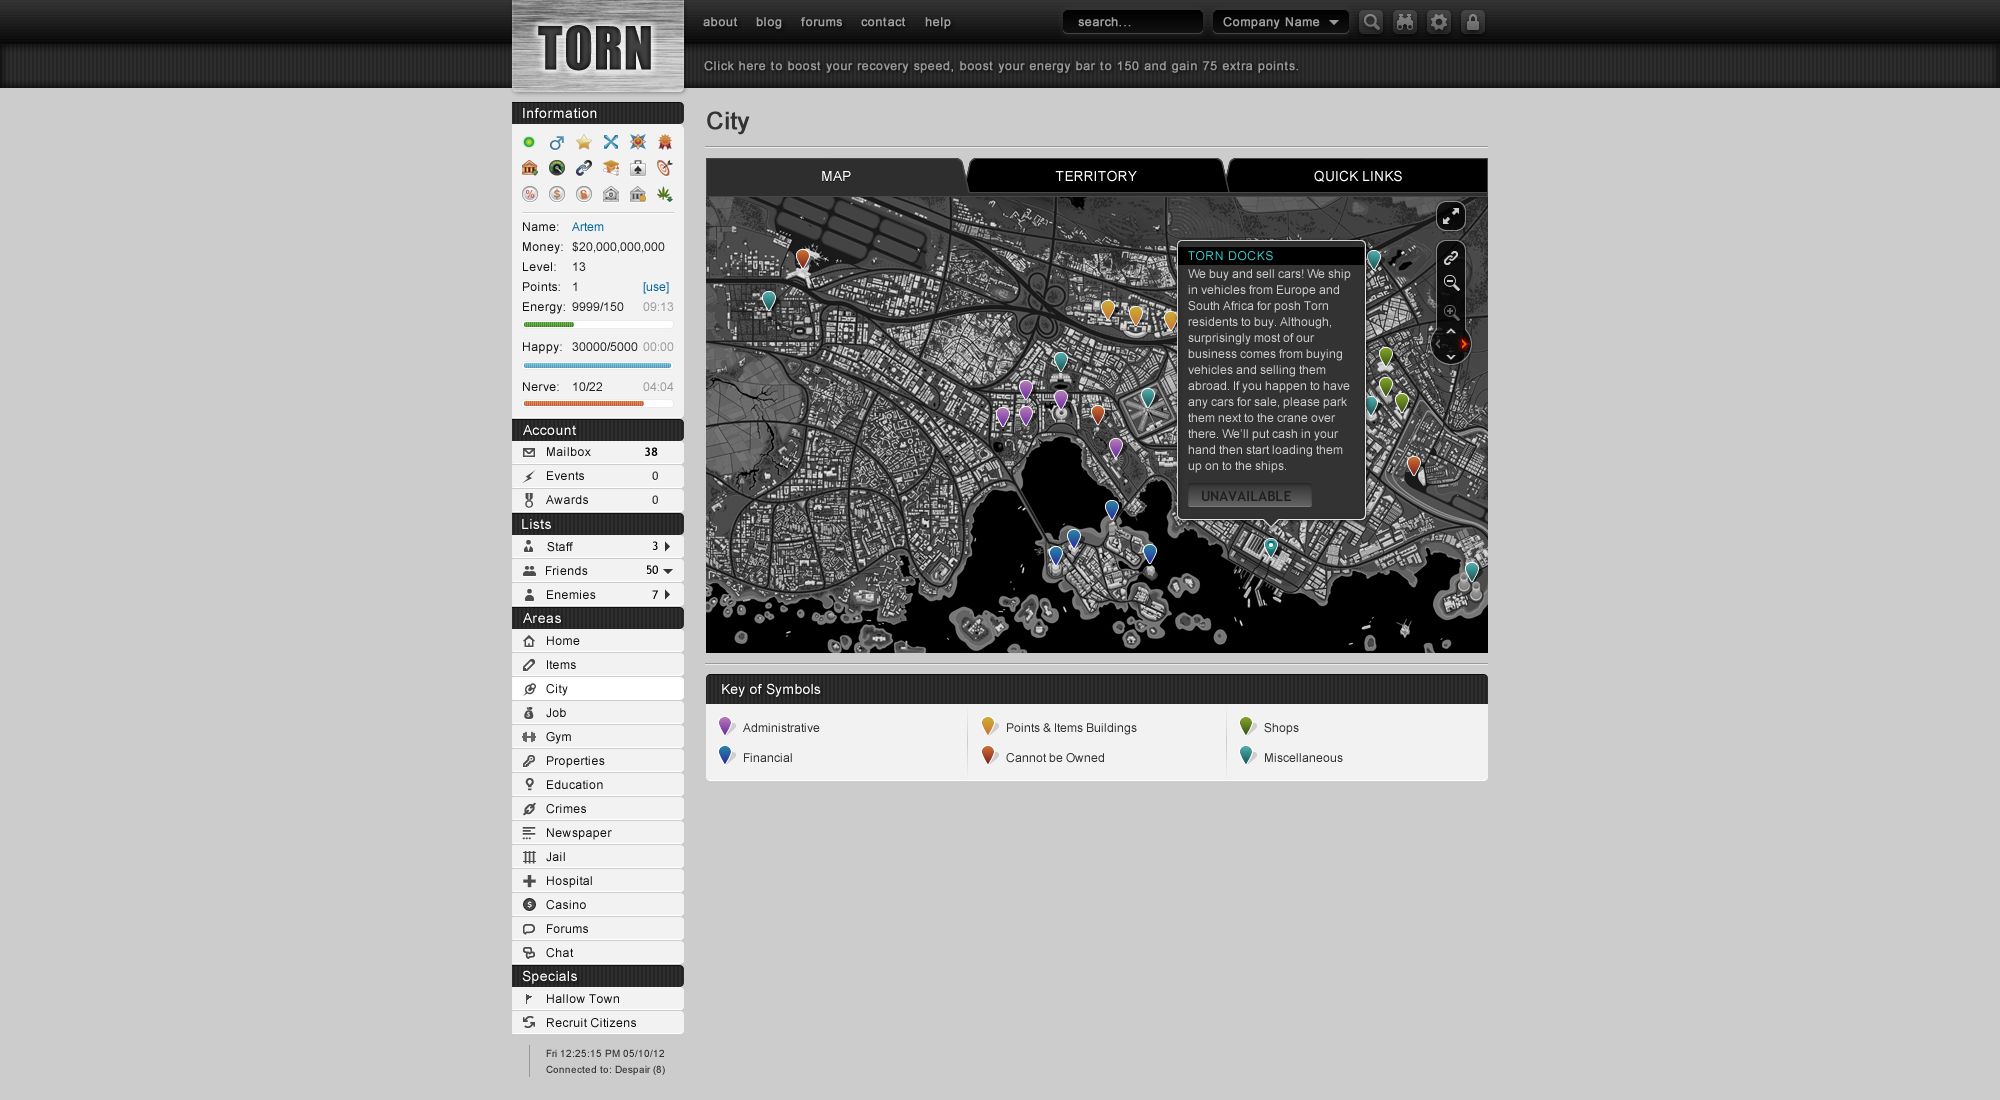Open the Awards list
The width and height of the screenshot is (2000, 1100).
(598, 500)
